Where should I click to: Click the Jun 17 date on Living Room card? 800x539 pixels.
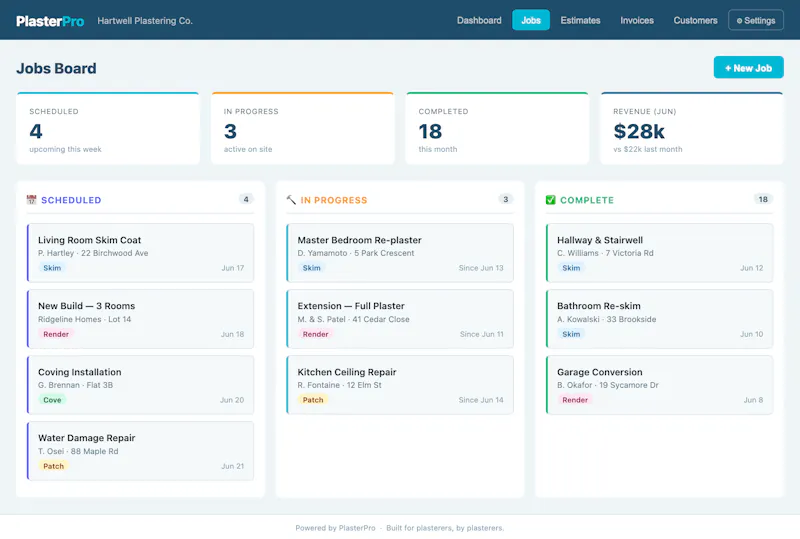[233, 268]
